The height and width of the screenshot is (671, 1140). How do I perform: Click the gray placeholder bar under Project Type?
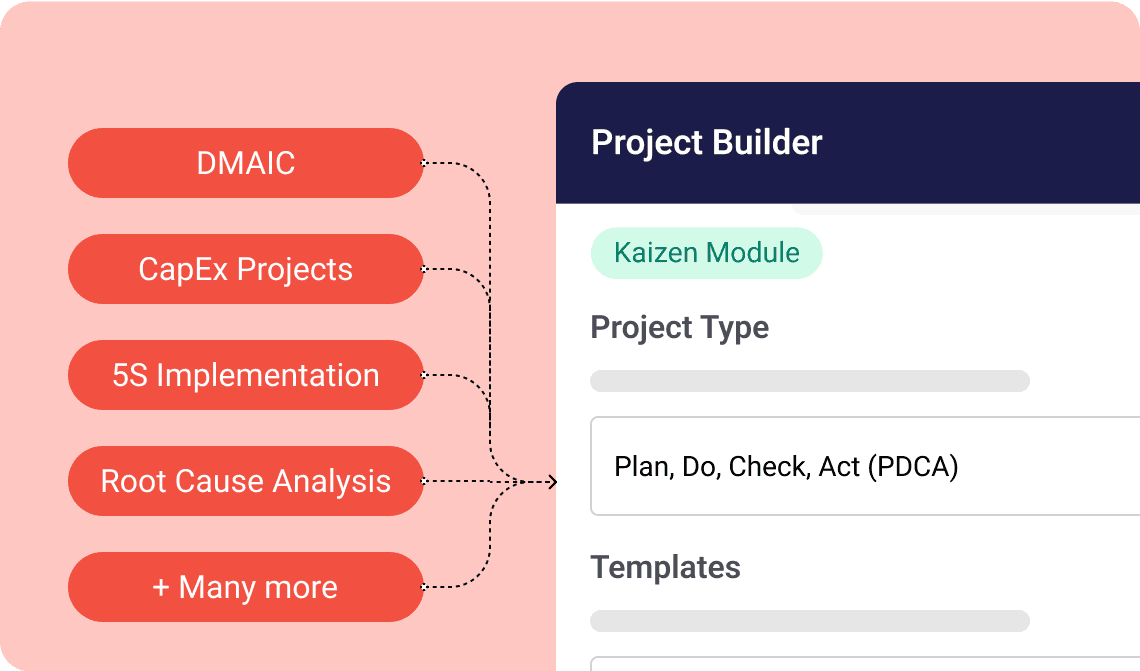[809, 381]
